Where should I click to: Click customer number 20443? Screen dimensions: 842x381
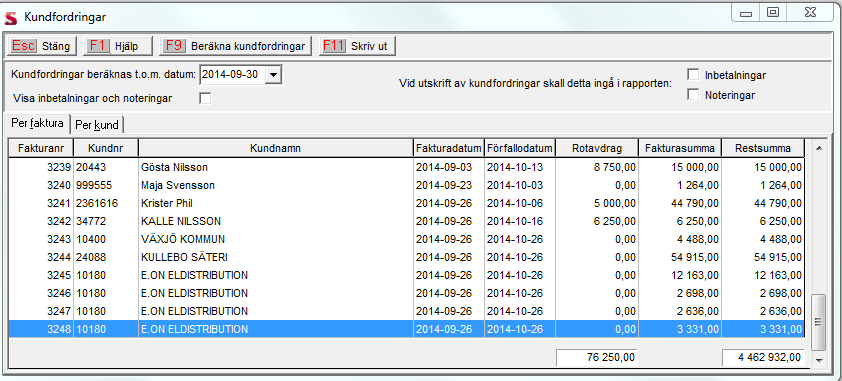pyautogui.click(x=91, y=167)
